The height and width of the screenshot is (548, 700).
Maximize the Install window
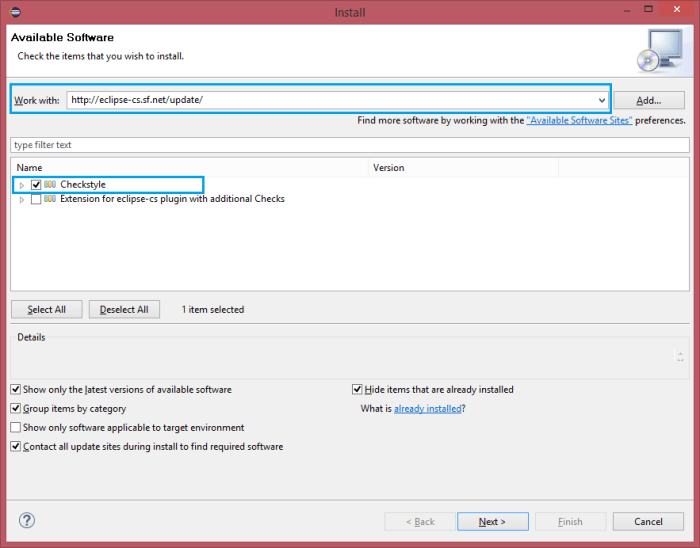pos(649,9)
